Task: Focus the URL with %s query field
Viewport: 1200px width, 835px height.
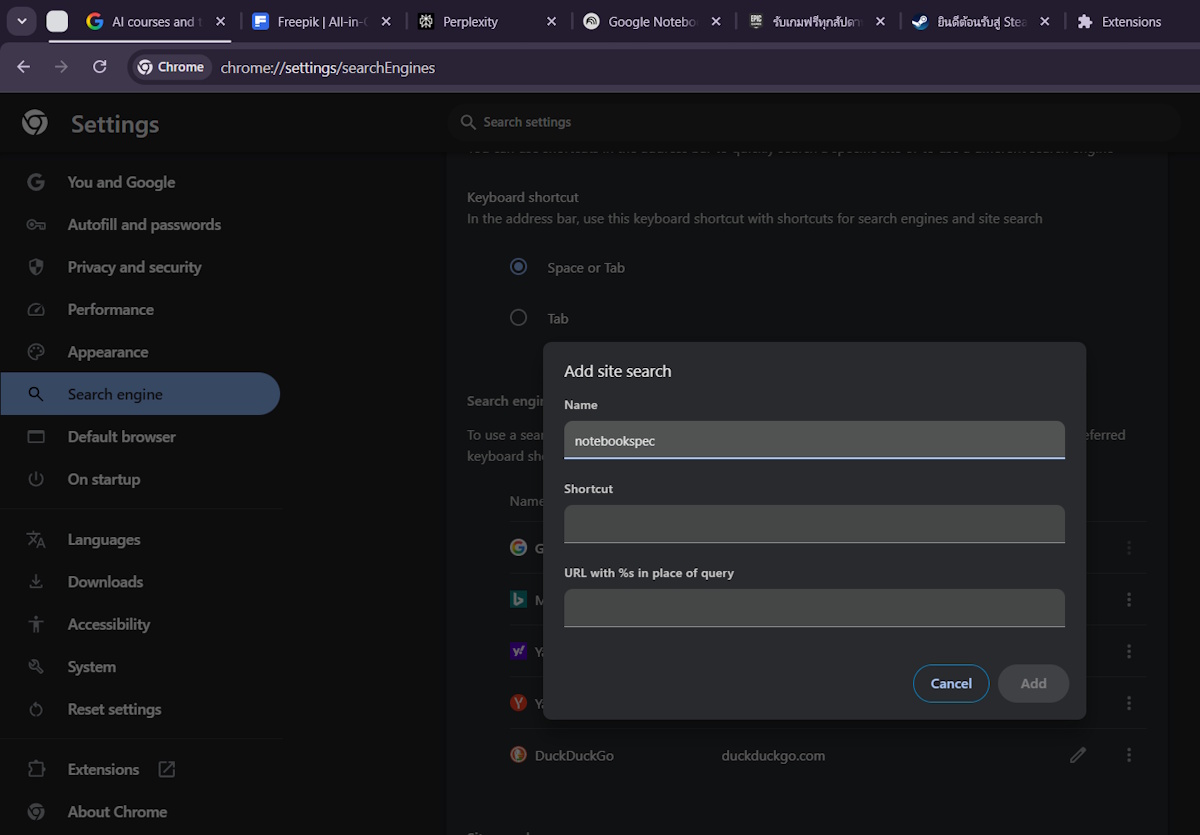Action: tap(814, 608)
